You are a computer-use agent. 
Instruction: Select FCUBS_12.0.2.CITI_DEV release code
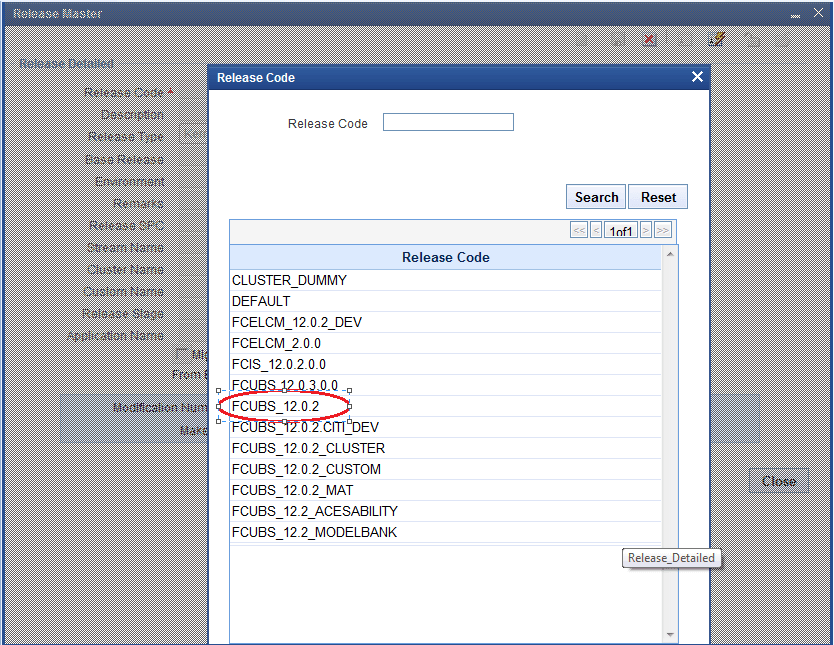446,428
